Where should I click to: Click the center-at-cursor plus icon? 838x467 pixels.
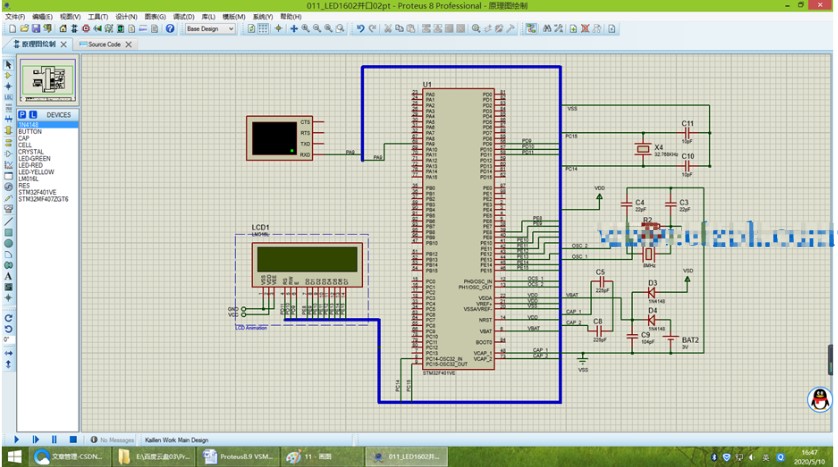tap(293, 28)
